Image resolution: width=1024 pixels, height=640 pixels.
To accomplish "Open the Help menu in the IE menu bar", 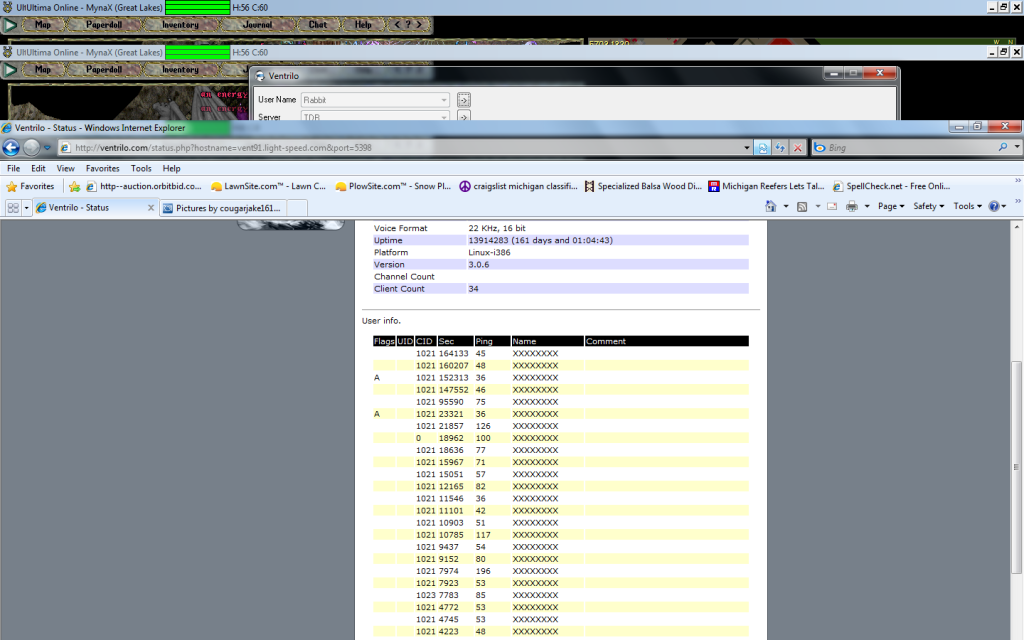I will (x=171, y=168).
